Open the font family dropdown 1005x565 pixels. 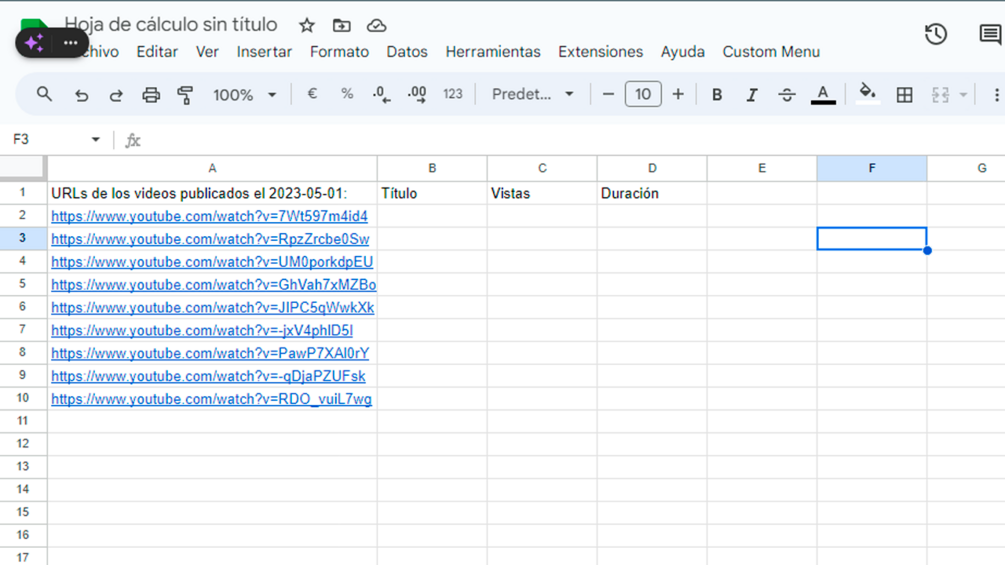pos(532,94)
